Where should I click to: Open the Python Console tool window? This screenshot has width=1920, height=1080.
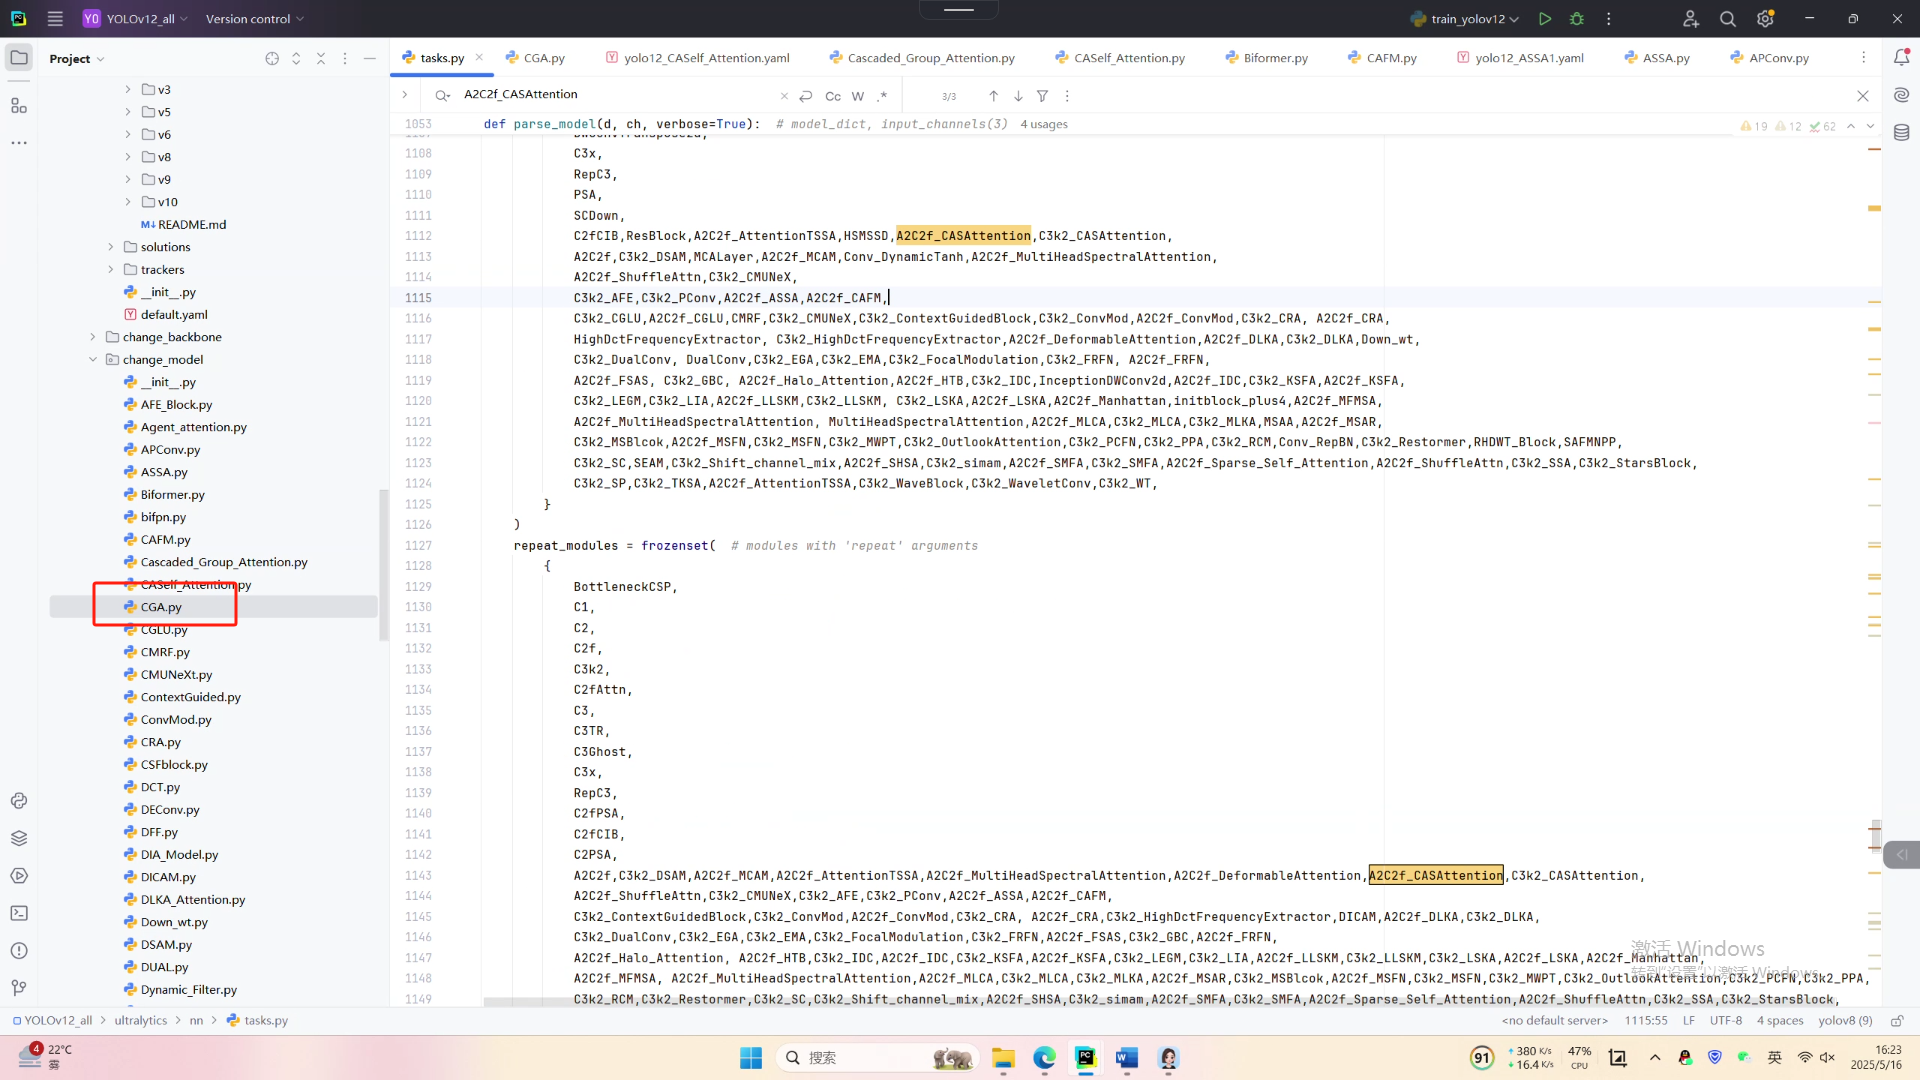19,801
